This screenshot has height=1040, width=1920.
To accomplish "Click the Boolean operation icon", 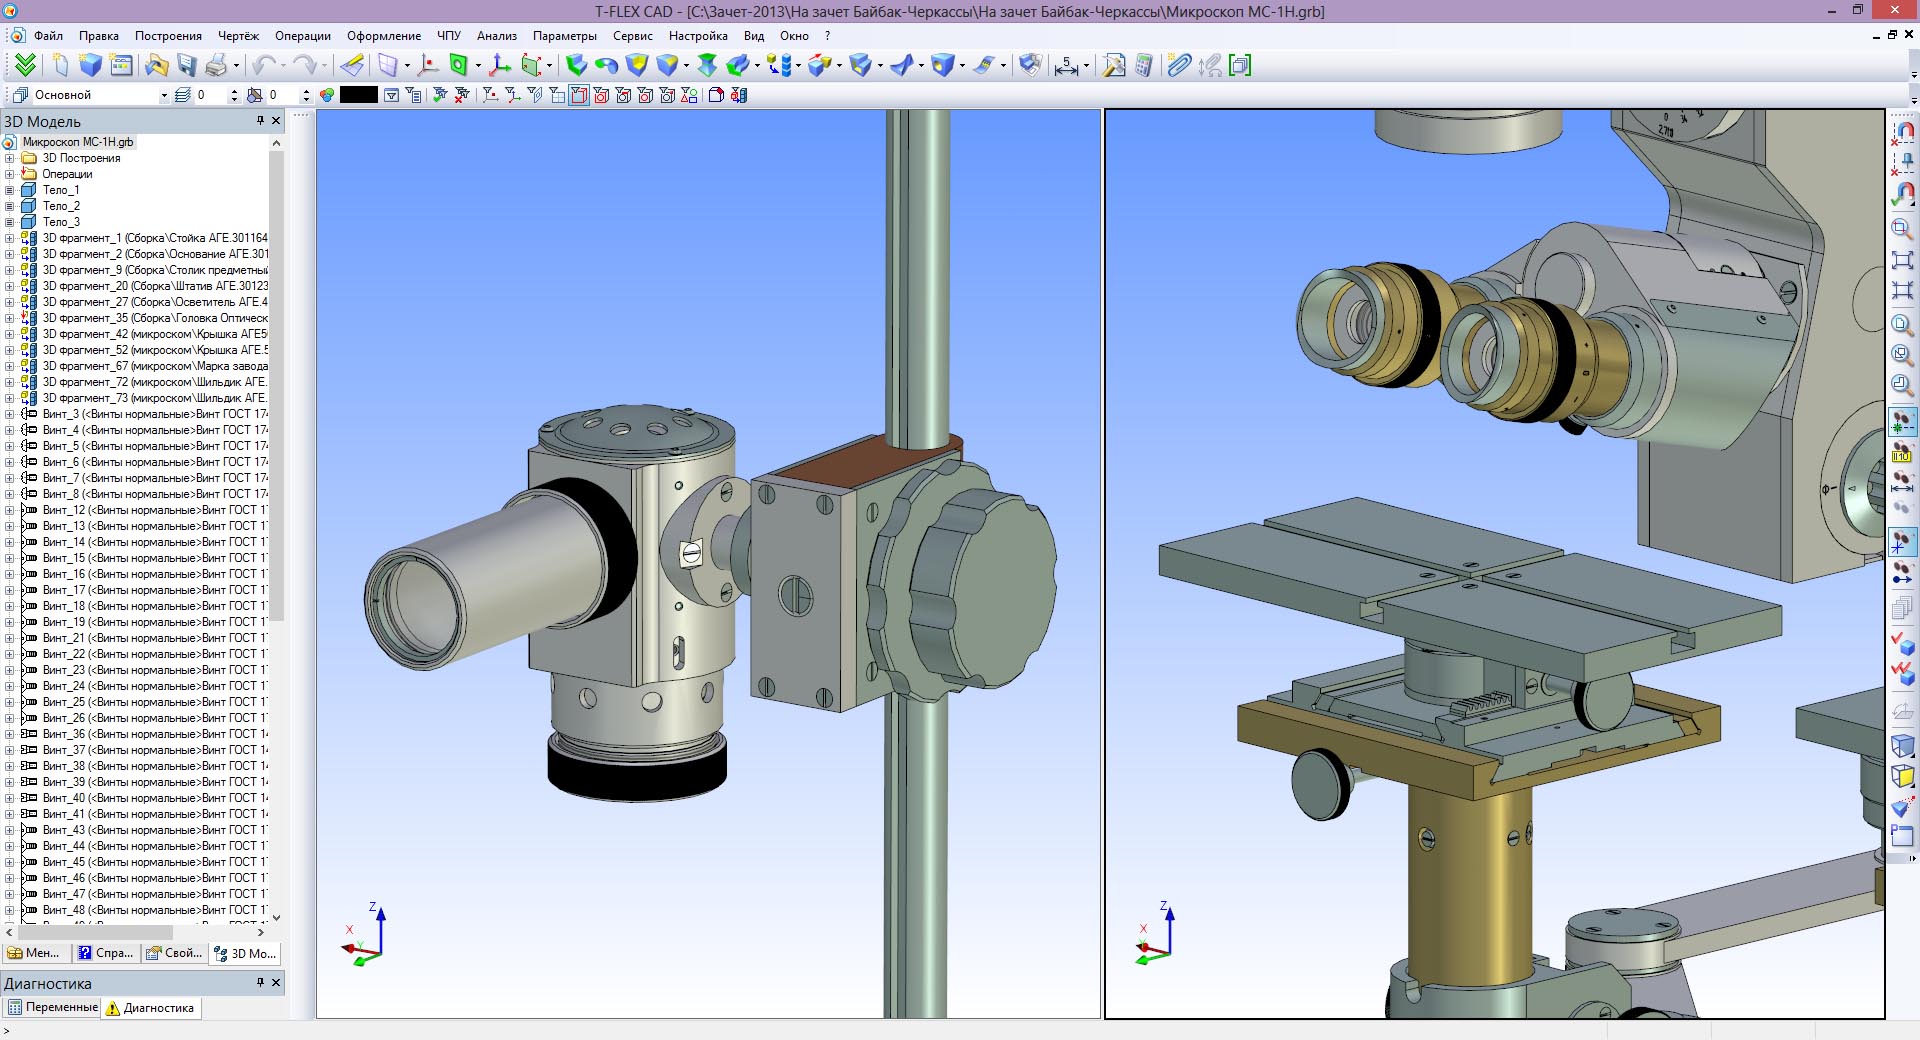I will click(x=637, y=65).
